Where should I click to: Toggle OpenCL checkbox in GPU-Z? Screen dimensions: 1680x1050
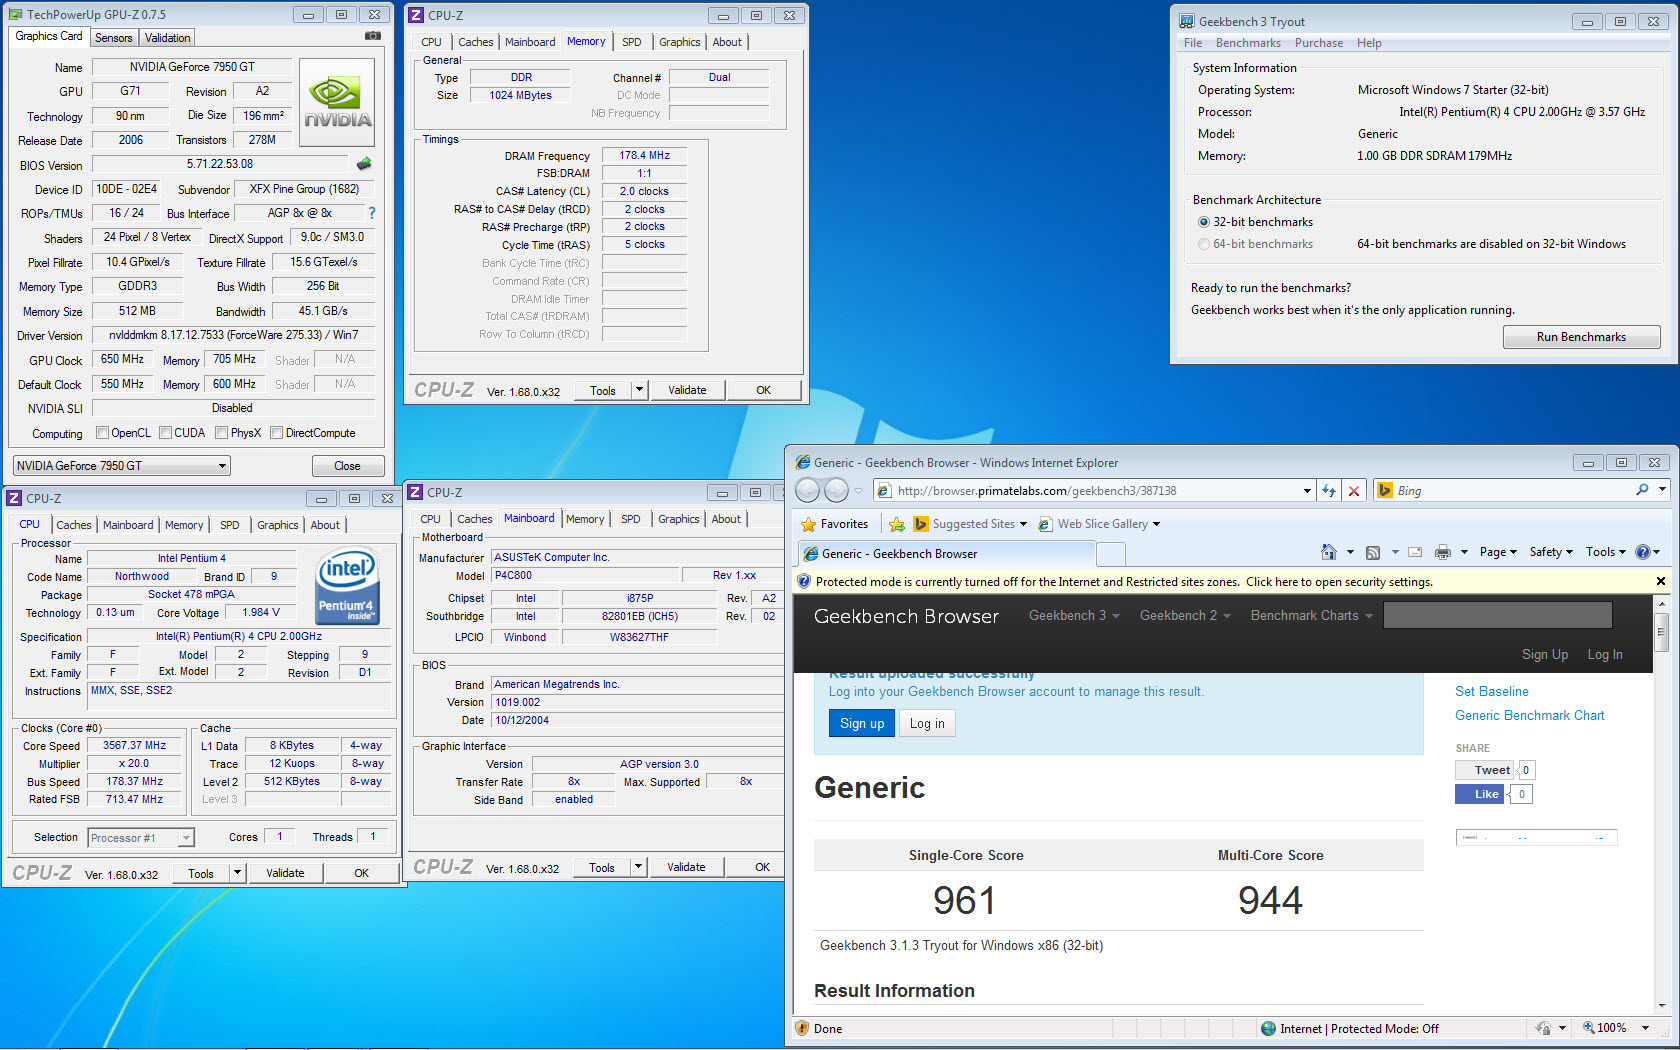tap(102, 433)
